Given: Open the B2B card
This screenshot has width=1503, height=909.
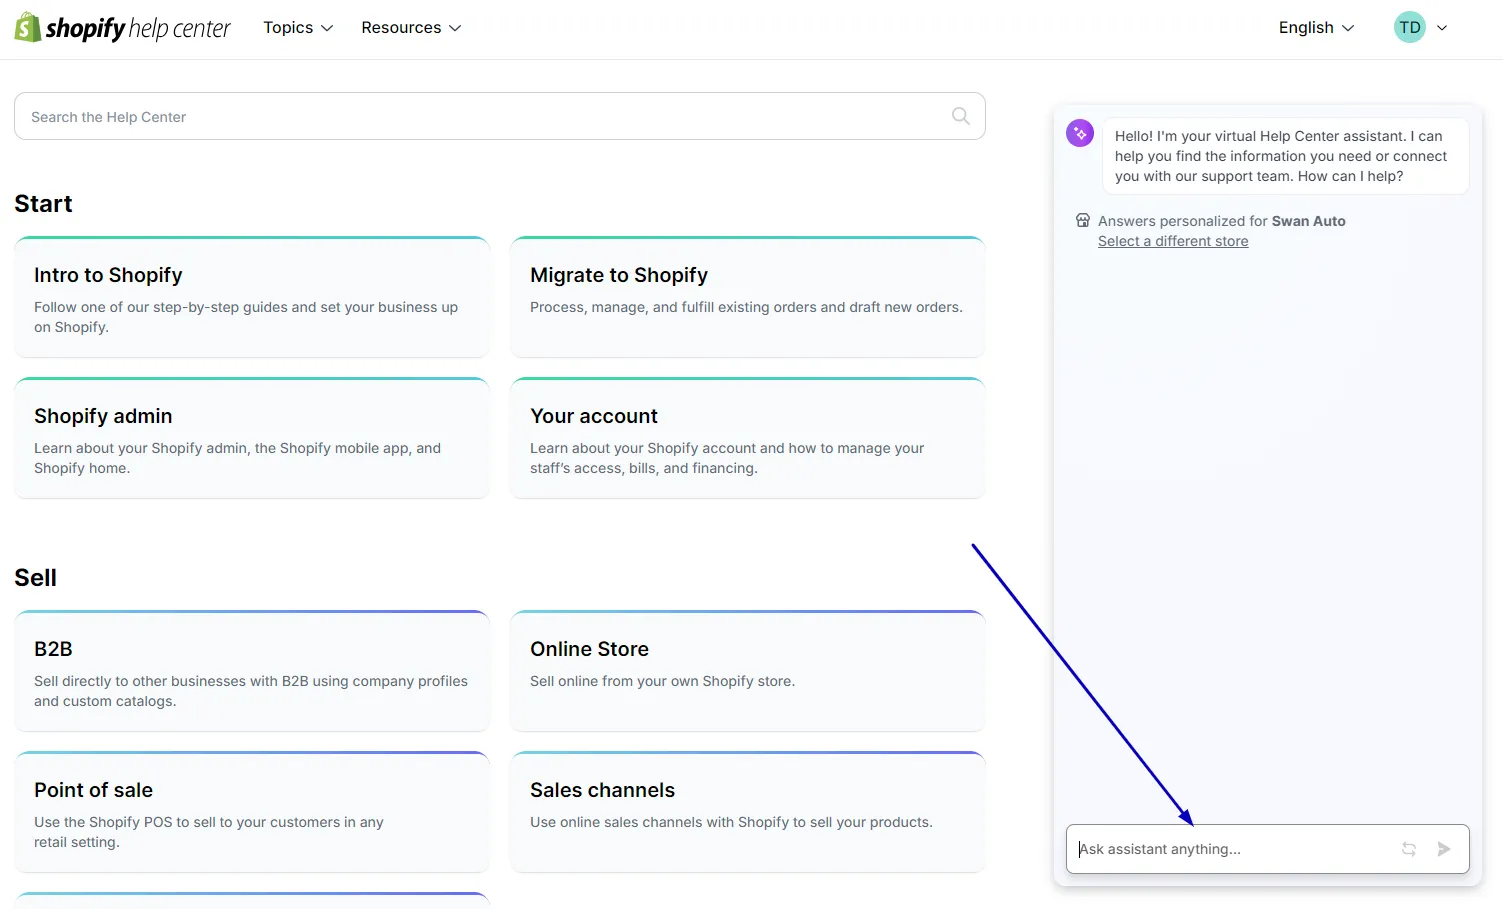Looking at the screenshot, I should tap(252, 671).
